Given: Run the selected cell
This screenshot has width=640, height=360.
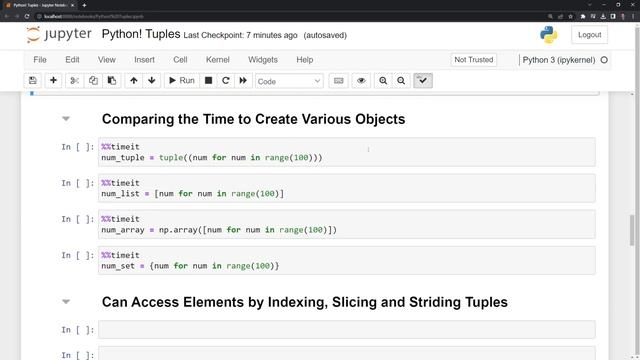Looking at the screenshot, I should [182, 81].
